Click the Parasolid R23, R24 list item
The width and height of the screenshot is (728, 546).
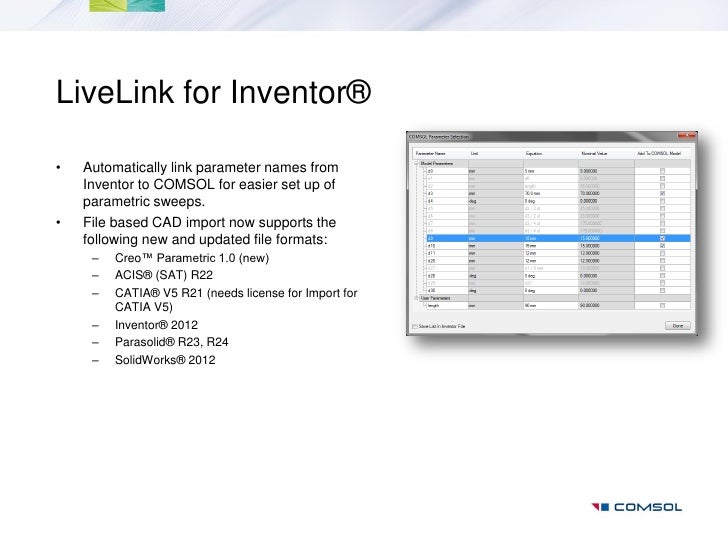coord(172,342)
